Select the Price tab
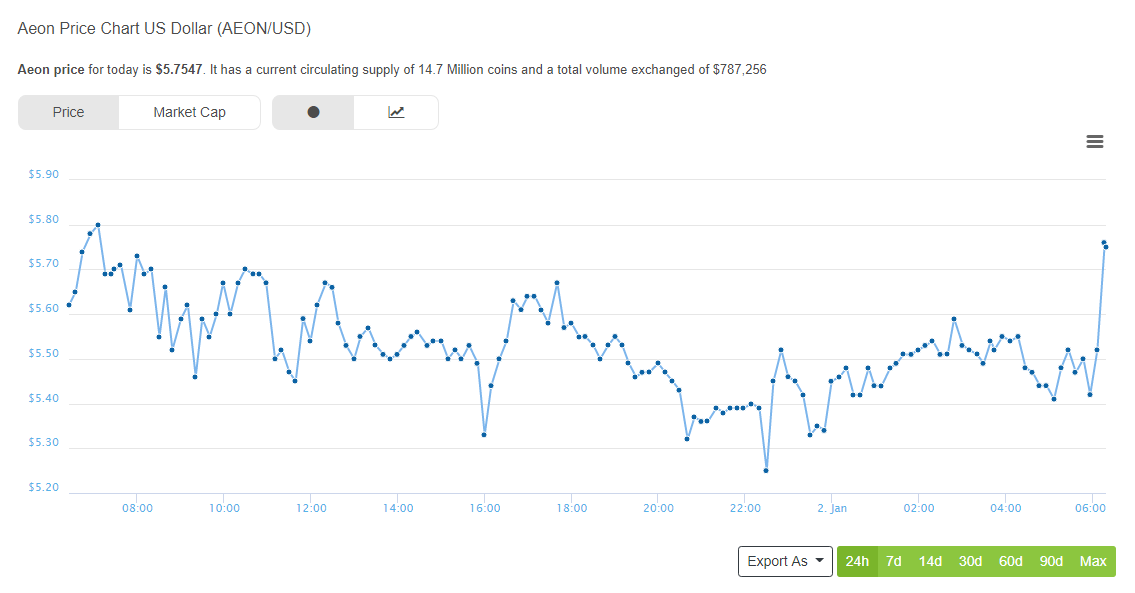 (x=68, y=112)
